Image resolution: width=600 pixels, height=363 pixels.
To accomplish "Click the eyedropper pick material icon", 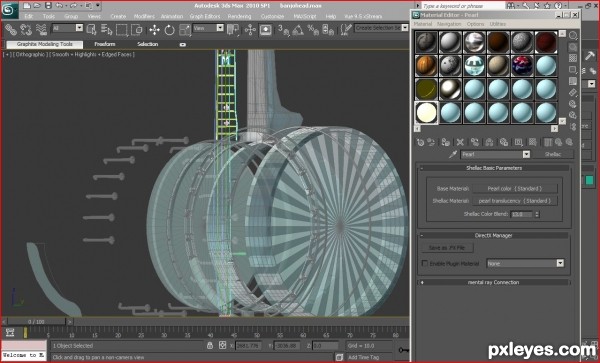I will click(453, 154).
